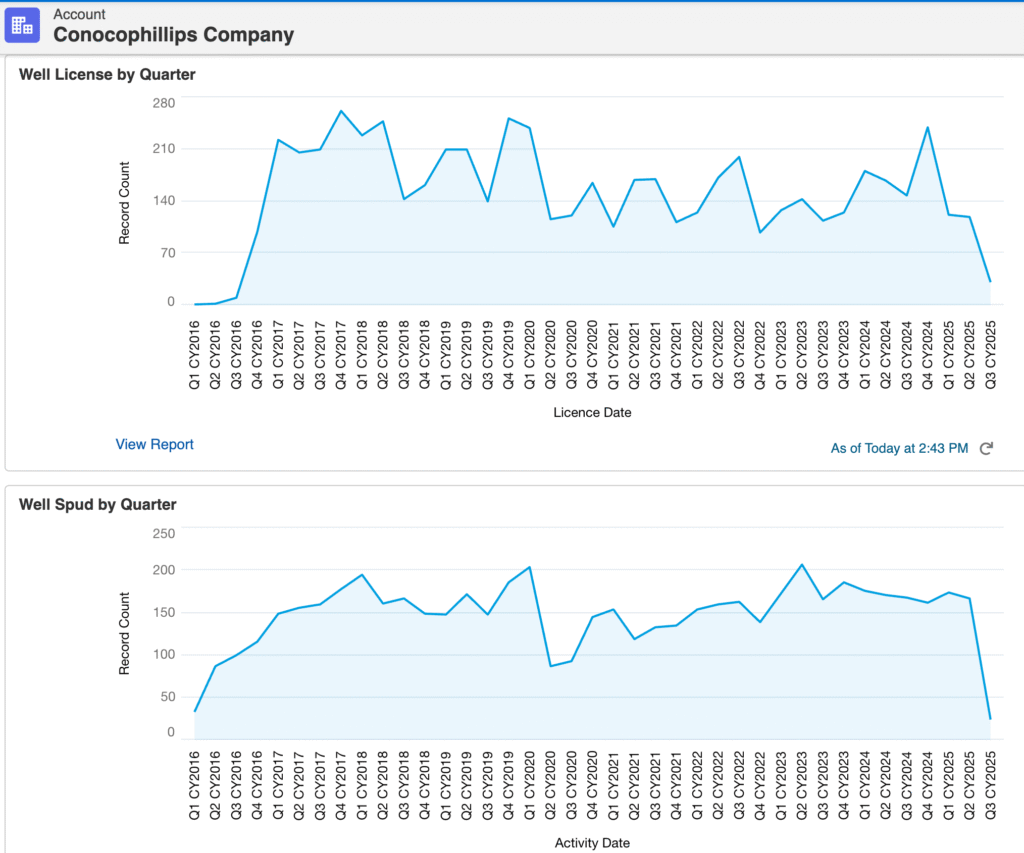This screenshot has width=1024, height=853.
Task: Click the 50 value on spud chart axis
Action: (168, 696)
